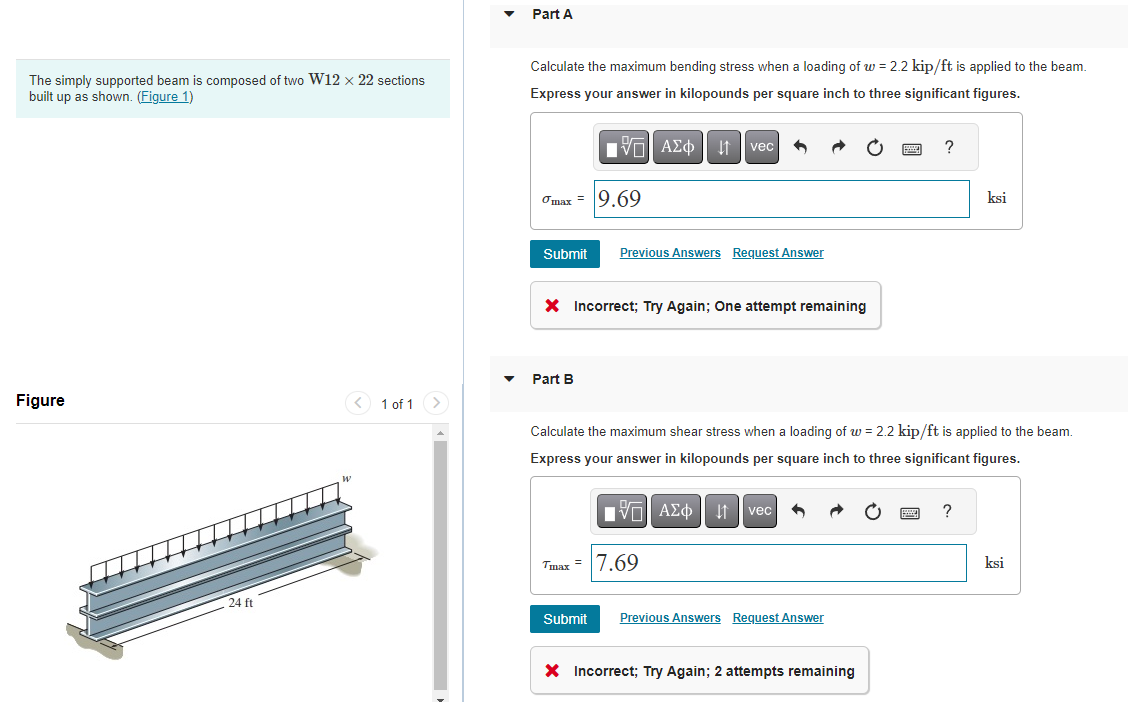The image size is (1128, 702).
Task: Click the figure panel scrollbar thumb
Action: 440,565
